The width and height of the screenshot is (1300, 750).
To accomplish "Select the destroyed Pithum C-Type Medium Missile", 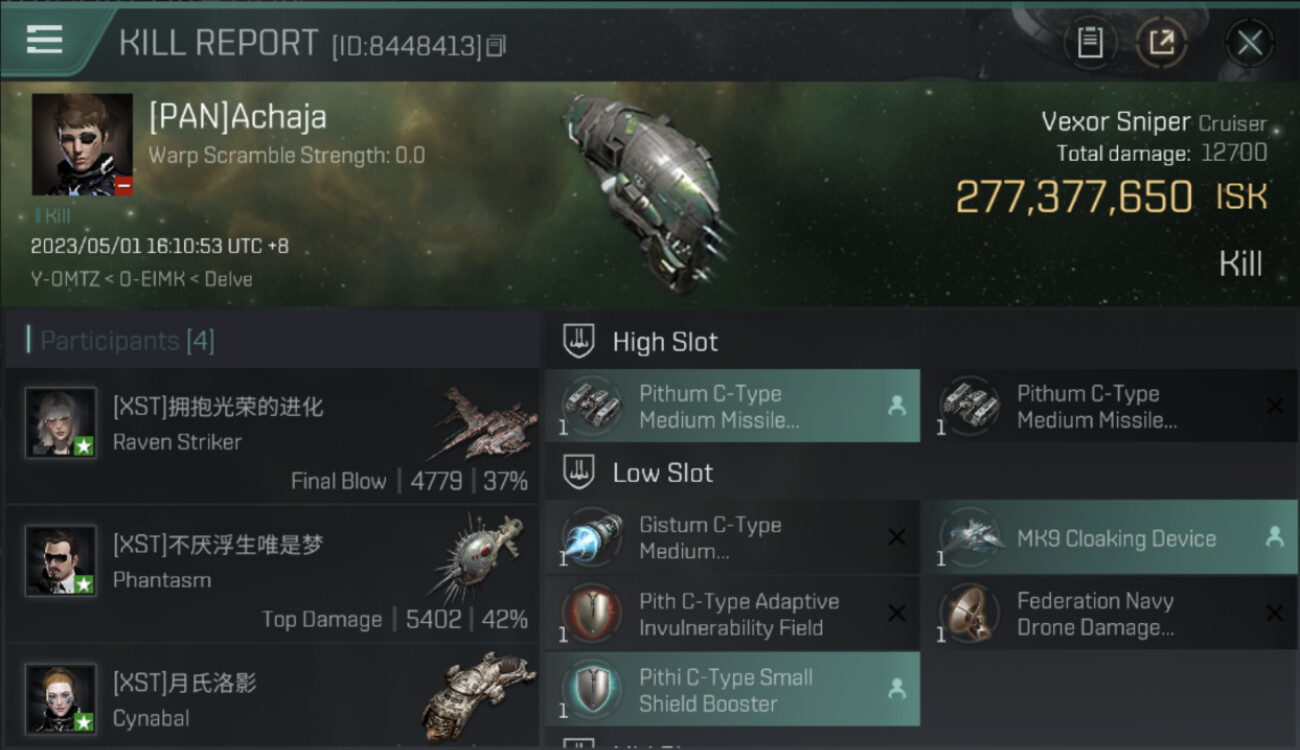I will tap(1110, 406).
